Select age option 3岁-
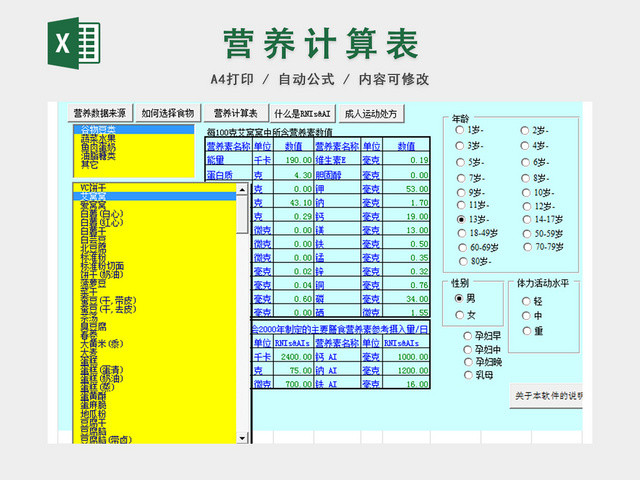 pyautogui.click(x=460, y=146)
